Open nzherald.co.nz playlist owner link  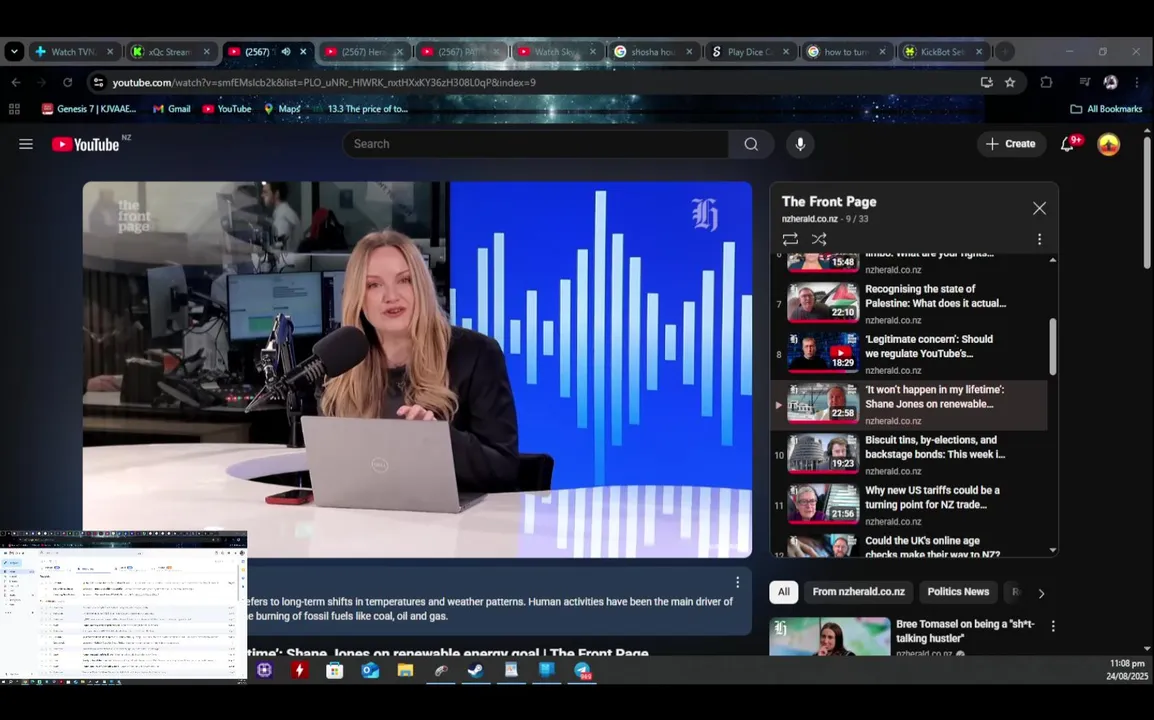pos(810,219)
